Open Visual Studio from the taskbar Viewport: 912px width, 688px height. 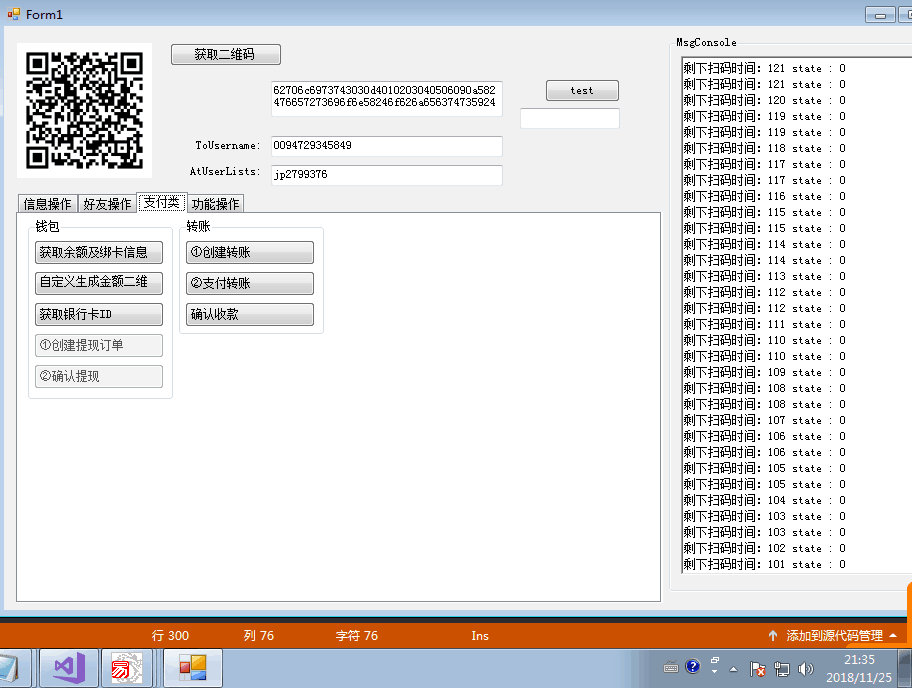[x=70, y=668]
